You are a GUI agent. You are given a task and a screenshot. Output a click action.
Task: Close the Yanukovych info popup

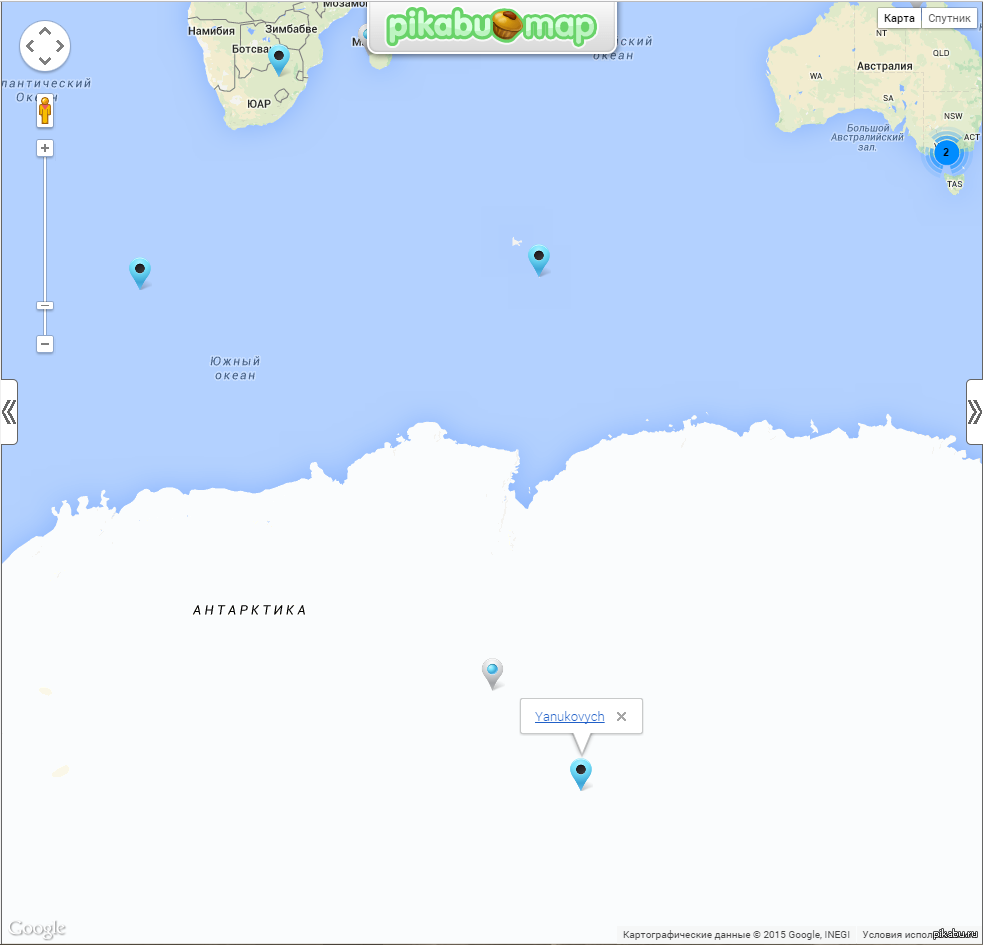[621, 717]
